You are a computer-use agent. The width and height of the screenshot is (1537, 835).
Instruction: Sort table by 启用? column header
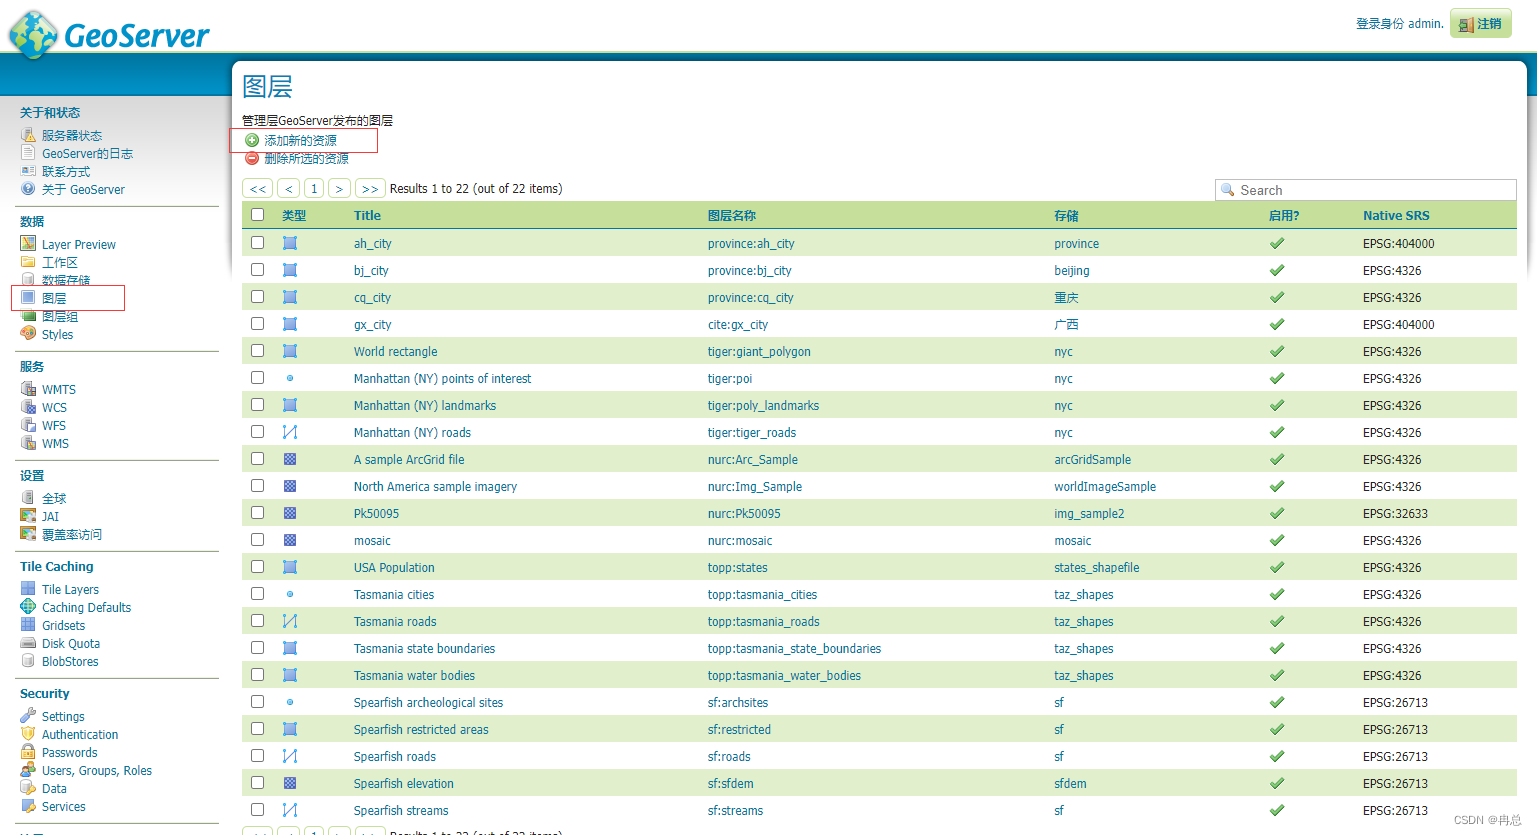(x=1284, y=215)
